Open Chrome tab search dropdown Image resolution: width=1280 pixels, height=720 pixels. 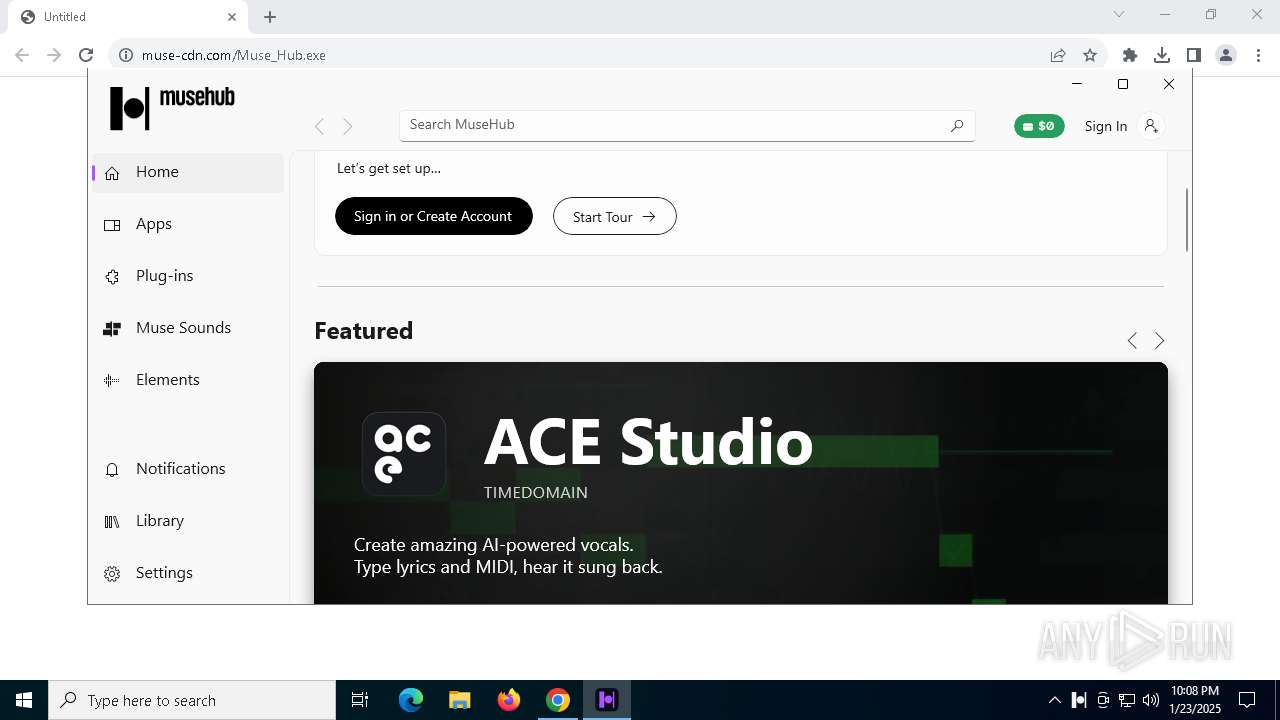(1119, 14)
